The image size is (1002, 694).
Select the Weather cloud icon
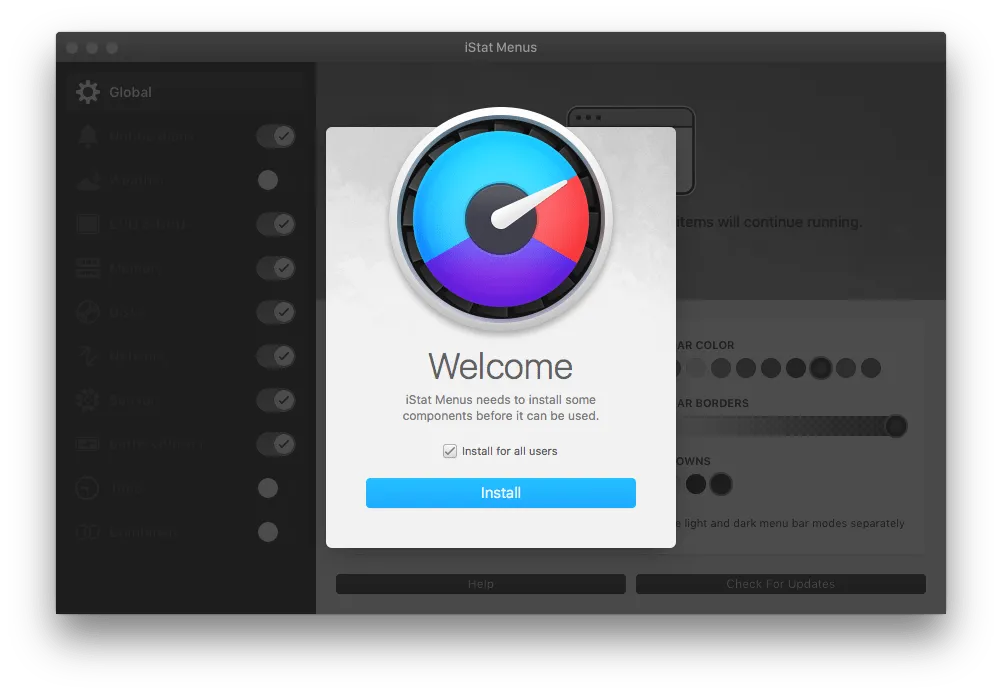tap(88, 181)
